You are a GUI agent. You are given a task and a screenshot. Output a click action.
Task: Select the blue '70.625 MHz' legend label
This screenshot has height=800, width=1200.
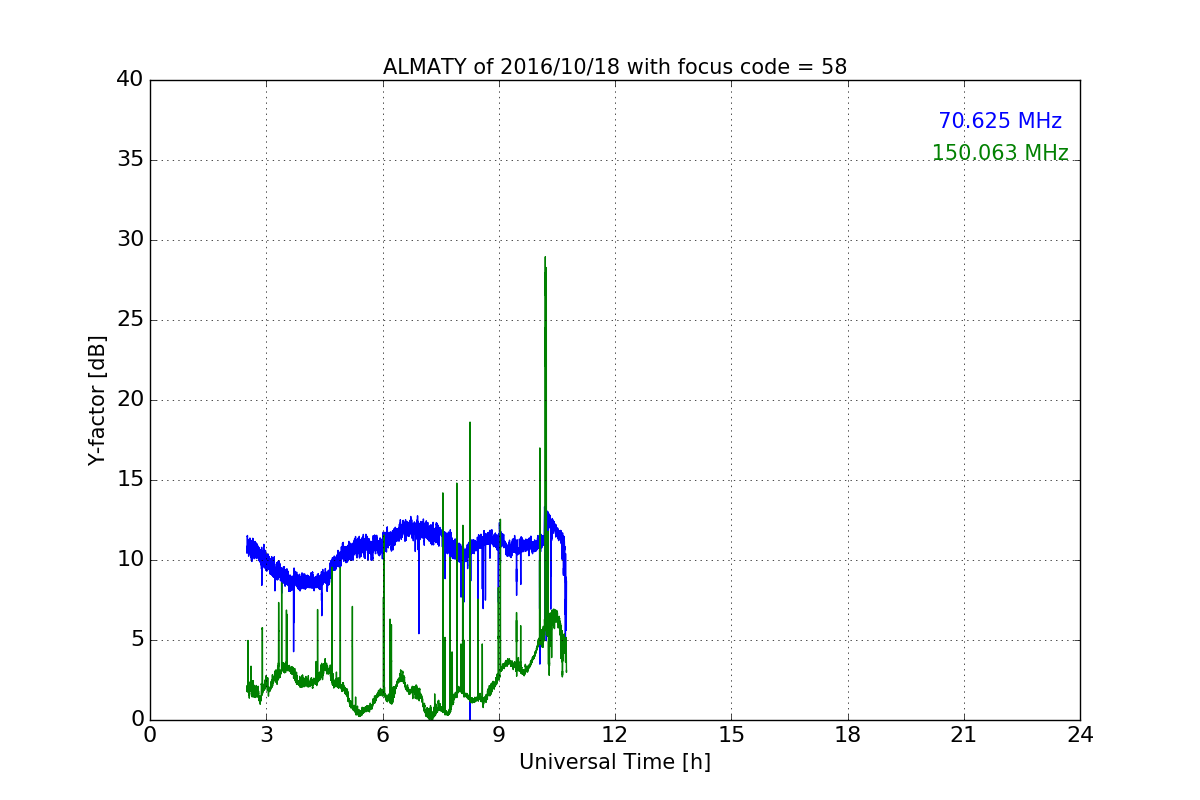coord(1000,121)
